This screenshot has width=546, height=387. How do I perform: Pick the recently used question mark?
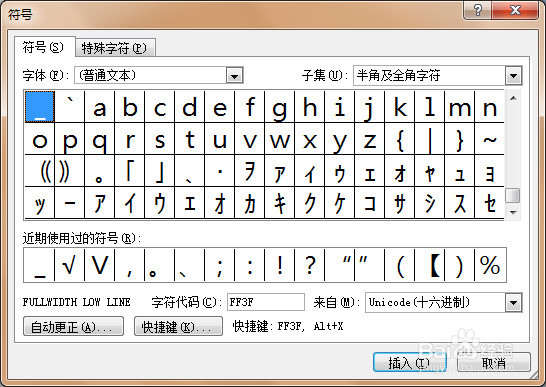click(309, 265)
